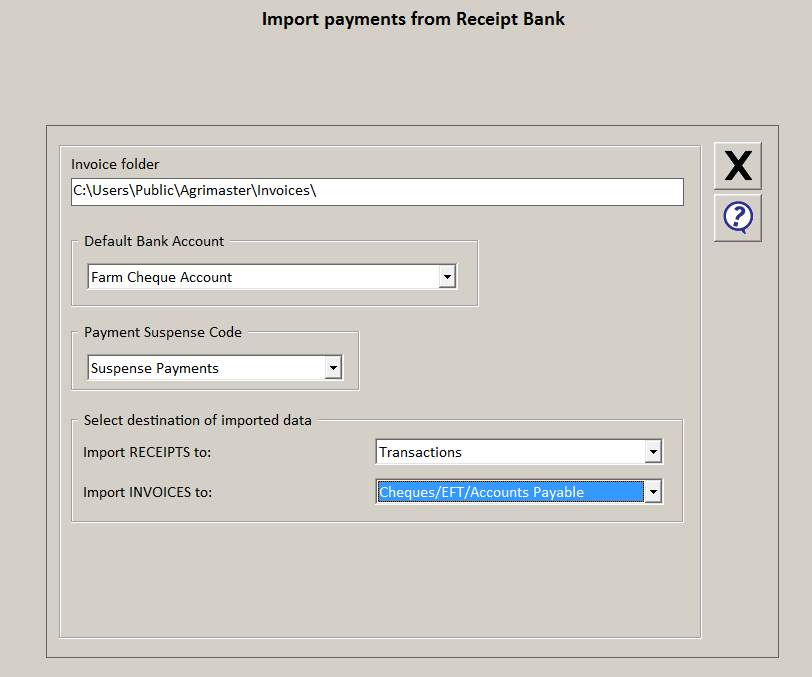This screenshot has width=812, height=677.
Task: Click the Default Bank Account group title
Action: click(x=154, y=241)
